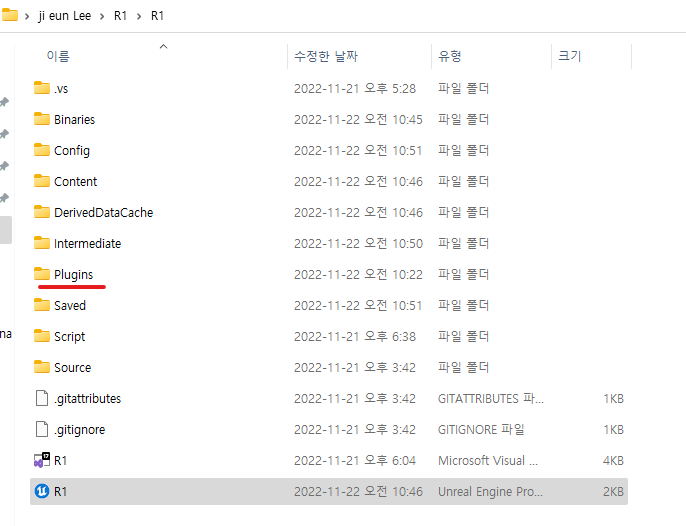This screenshot has height=526, width=686.
Task: Click Intermediate modified date 오전 10:50
Action: point(358,244)
